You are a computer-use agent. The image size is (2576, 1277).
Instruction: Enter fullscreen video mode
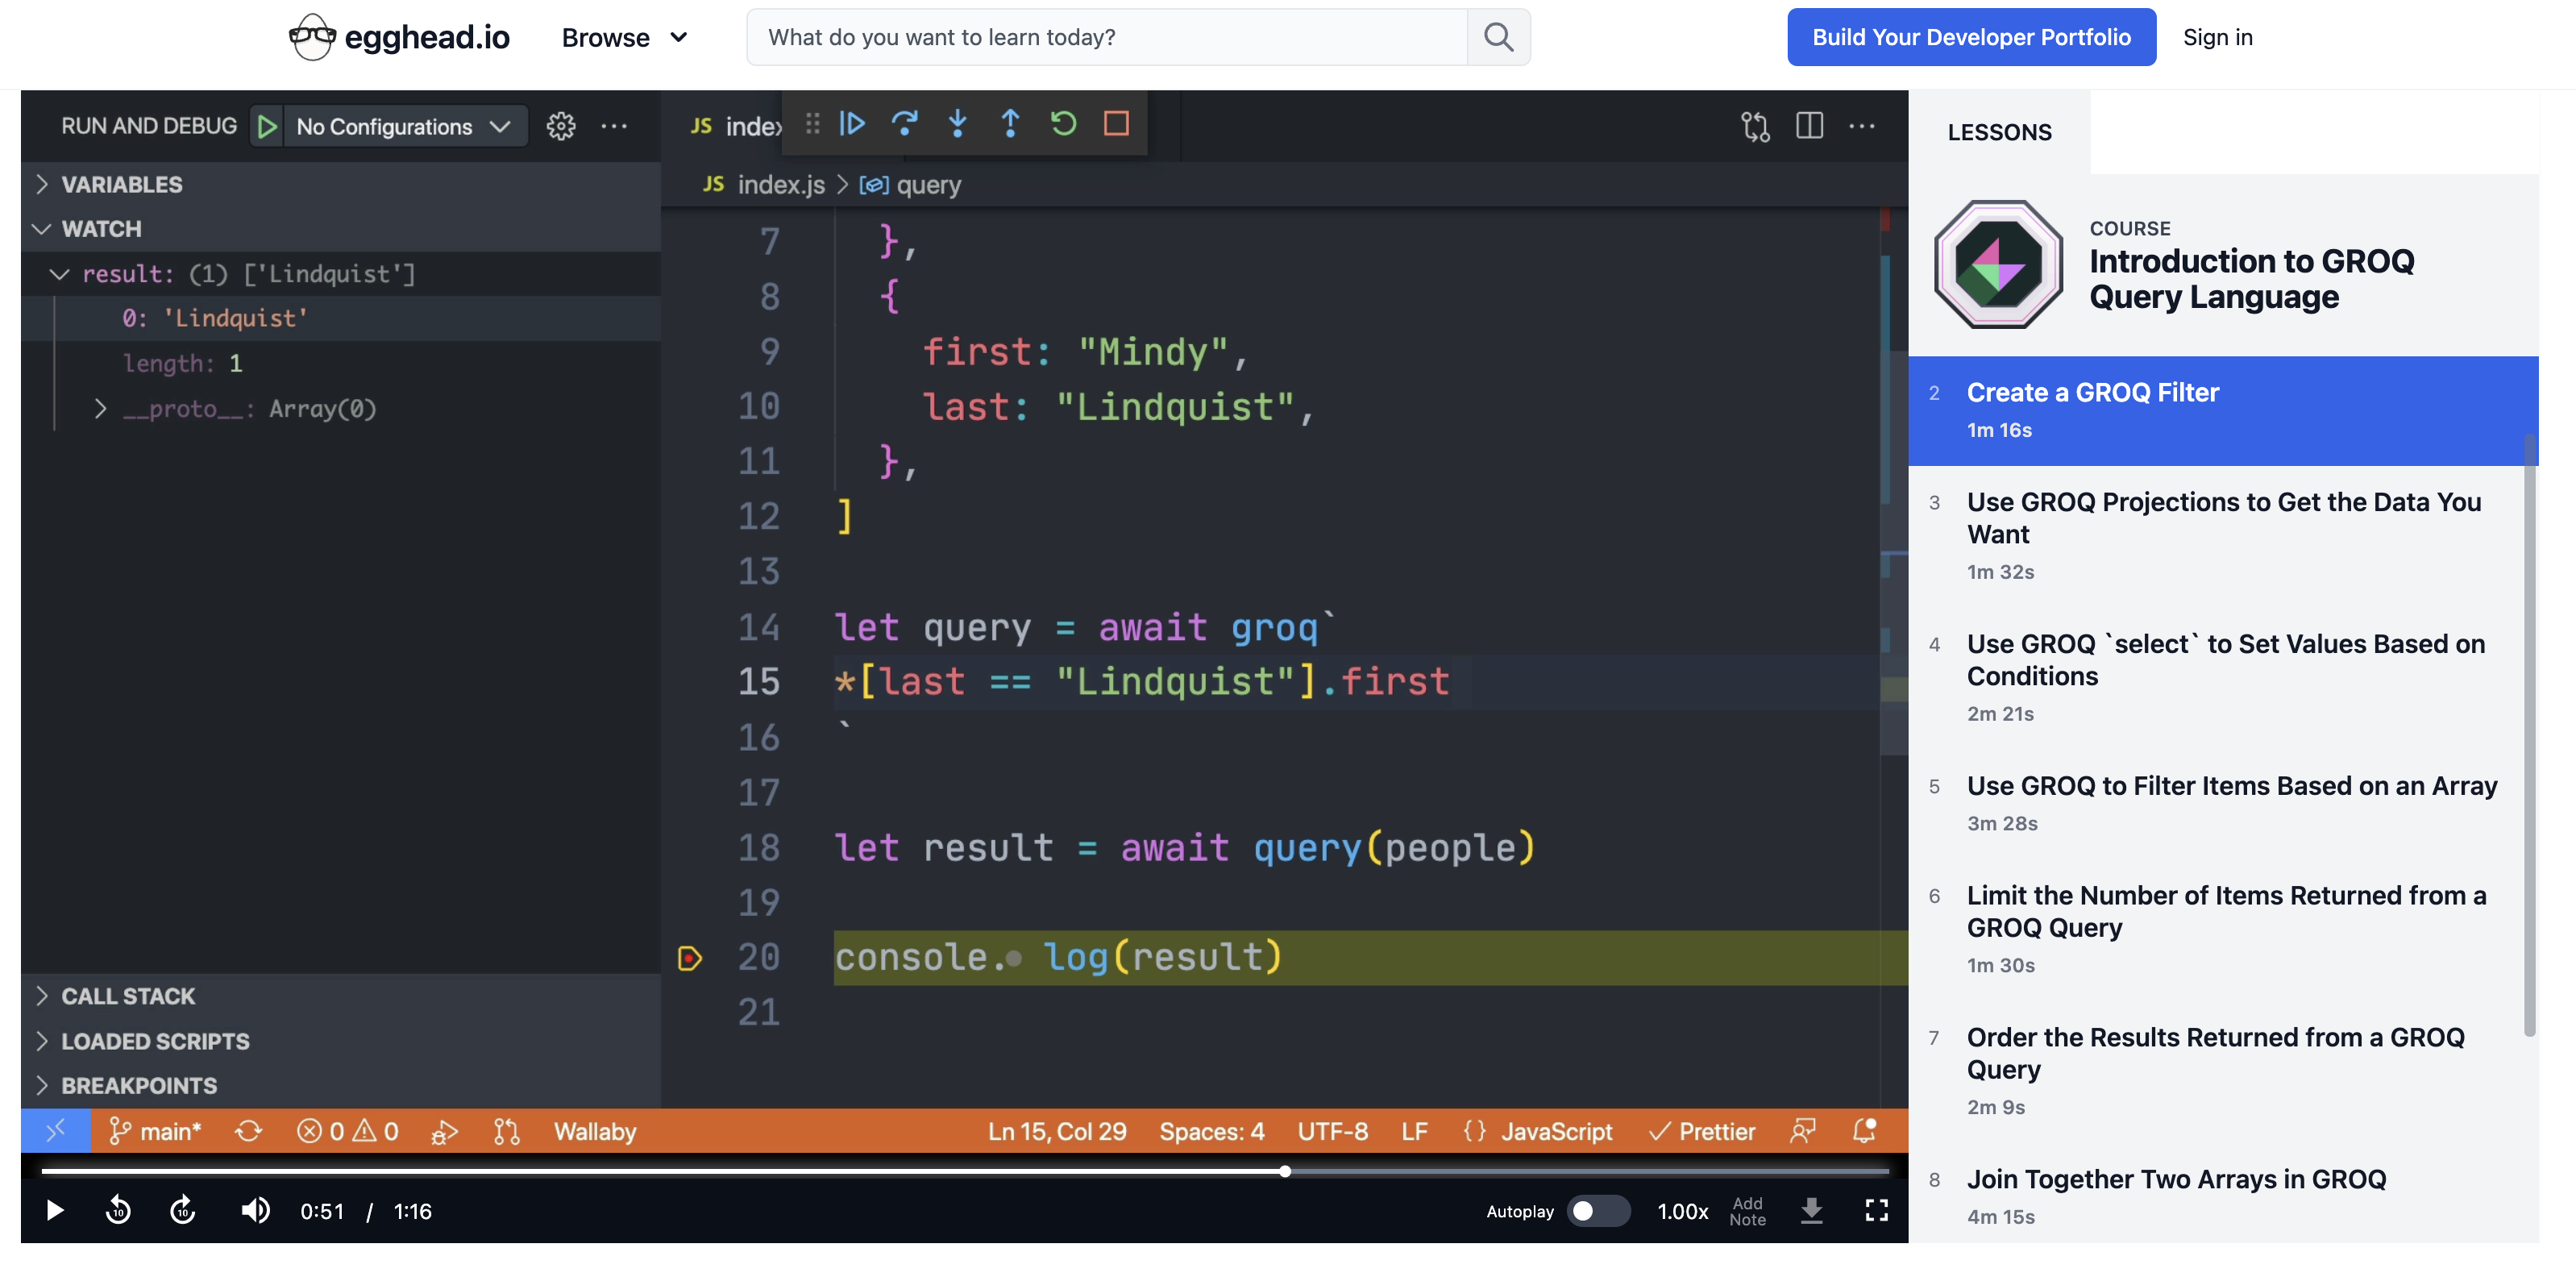[1877, 1211]
